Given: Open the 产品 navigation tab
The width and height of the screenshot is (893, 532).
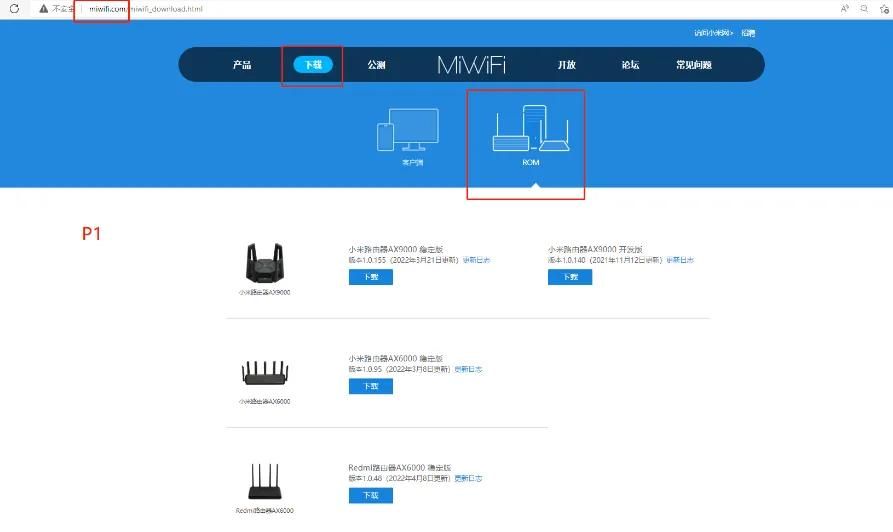Looking at the screenshot, I should [x=242, y=65].
